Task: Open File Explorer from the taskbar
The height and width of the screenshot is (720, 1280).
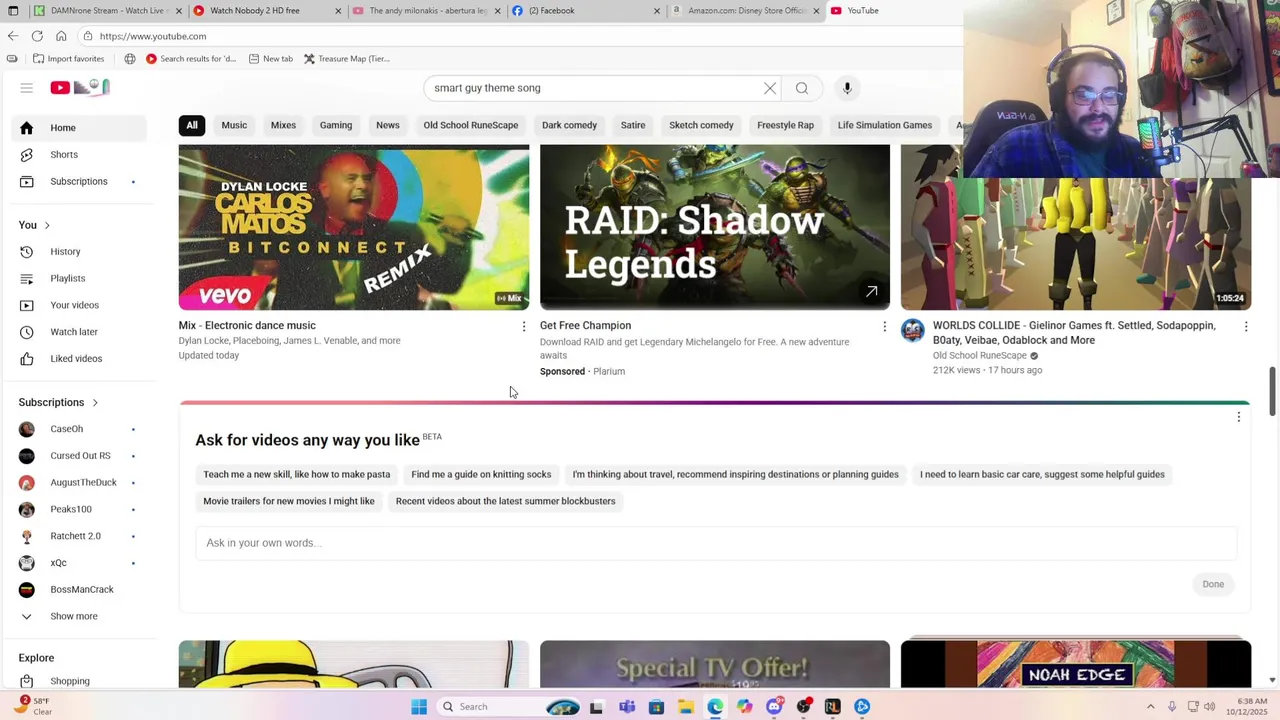Action: pyautogui.click(x=686, y=707)
